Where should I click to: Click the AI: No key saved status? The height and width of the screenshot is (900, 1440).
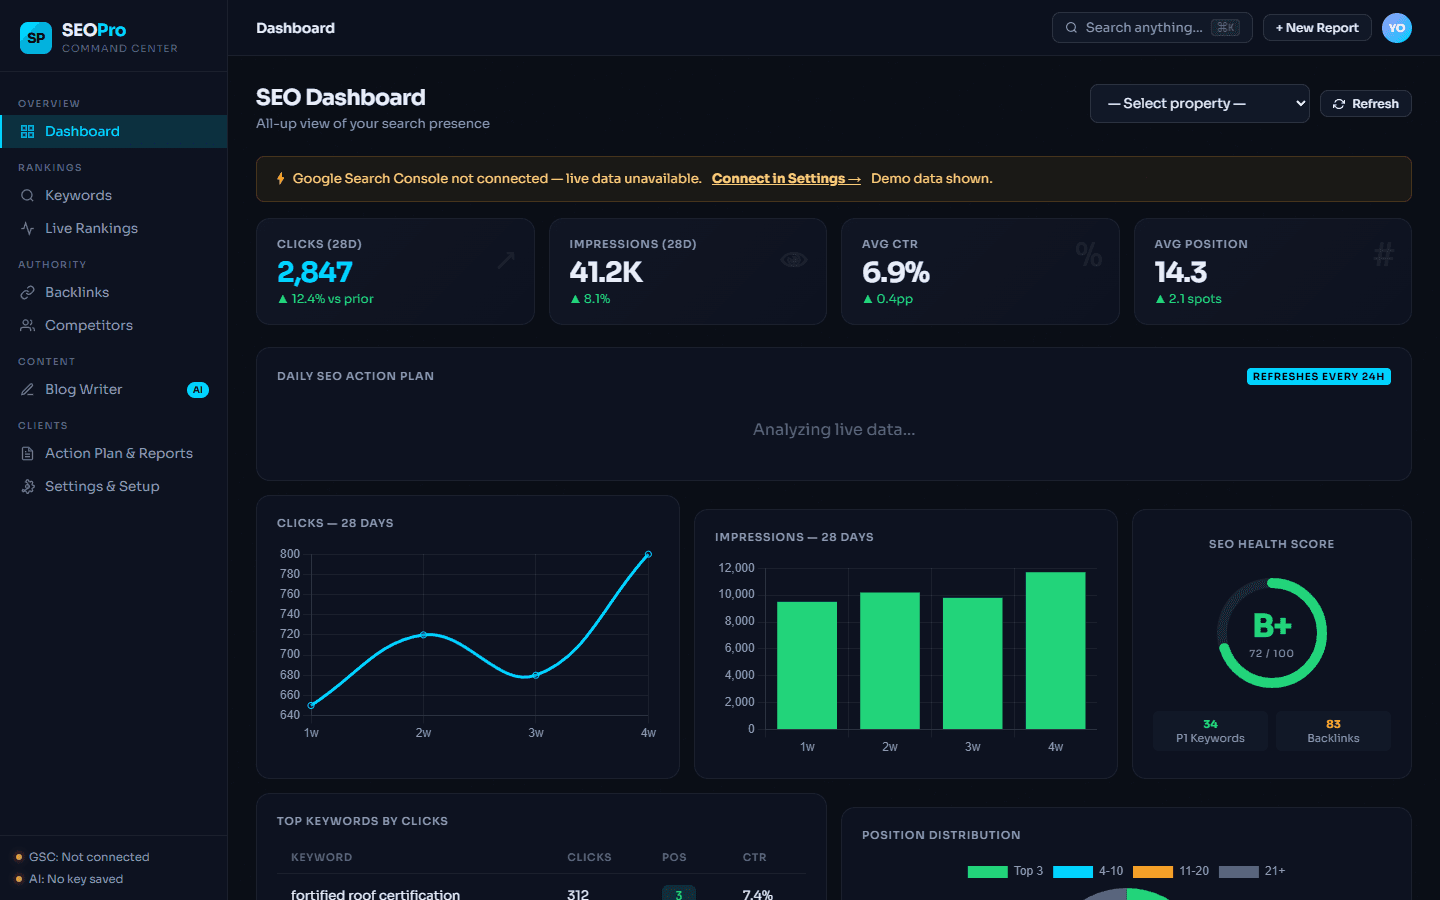click(x=70, y=879)
